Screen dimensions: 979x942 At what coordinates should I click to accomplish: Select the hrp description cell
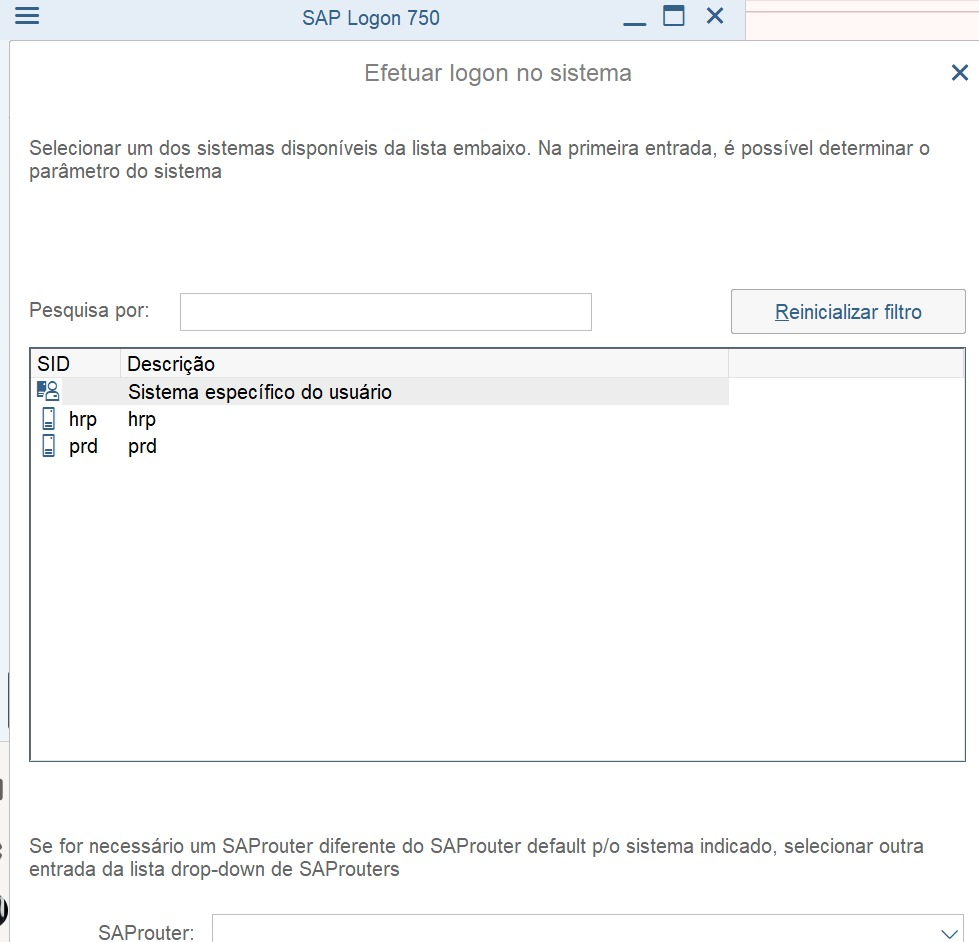point(142,419)
